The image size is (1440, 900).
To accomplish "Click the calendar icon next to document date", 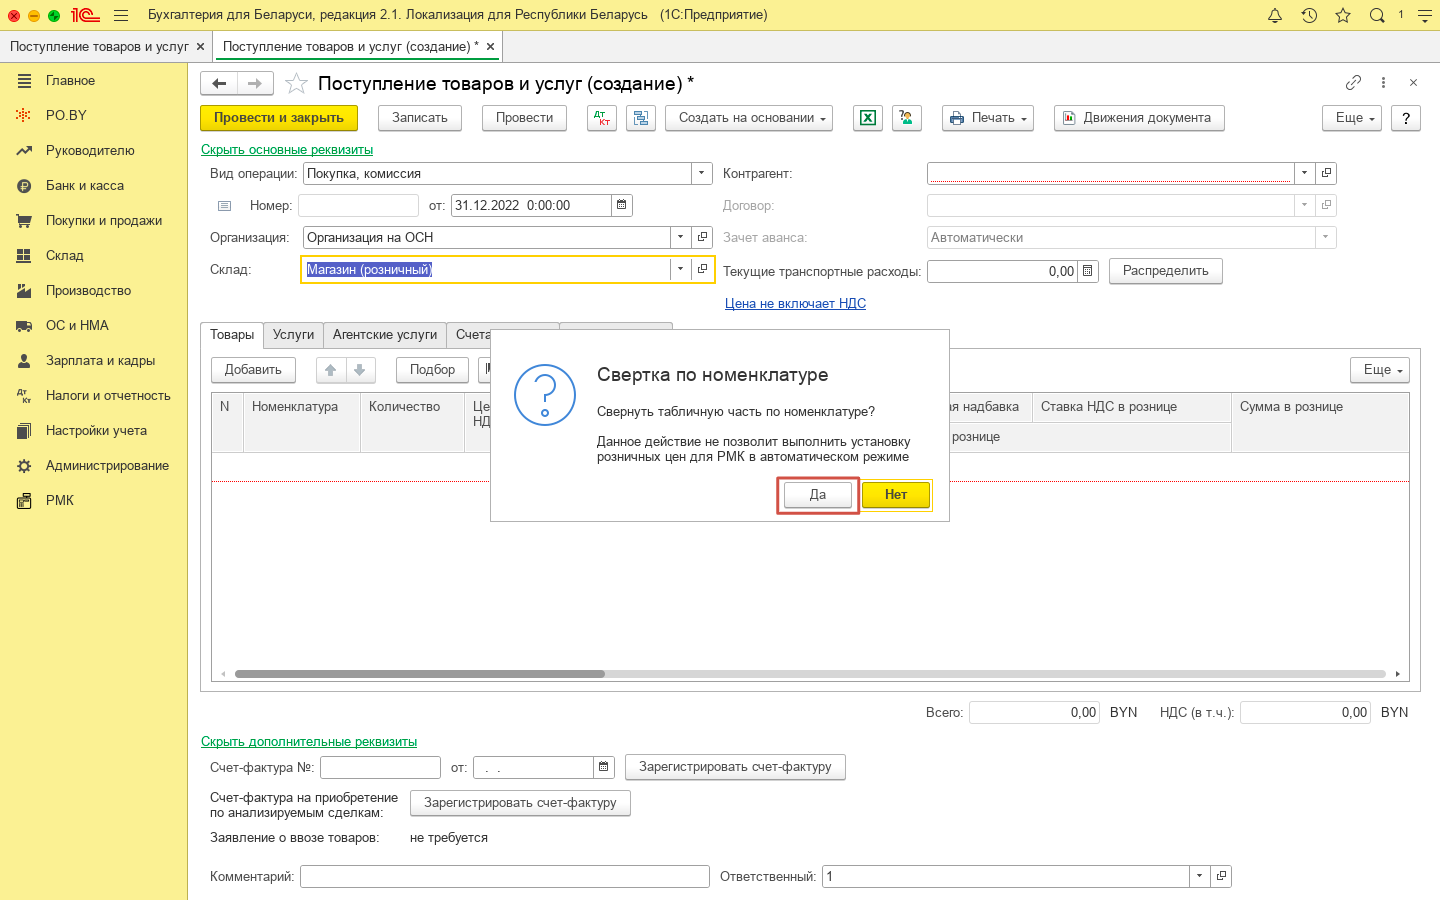I will [x=622, y=205].
